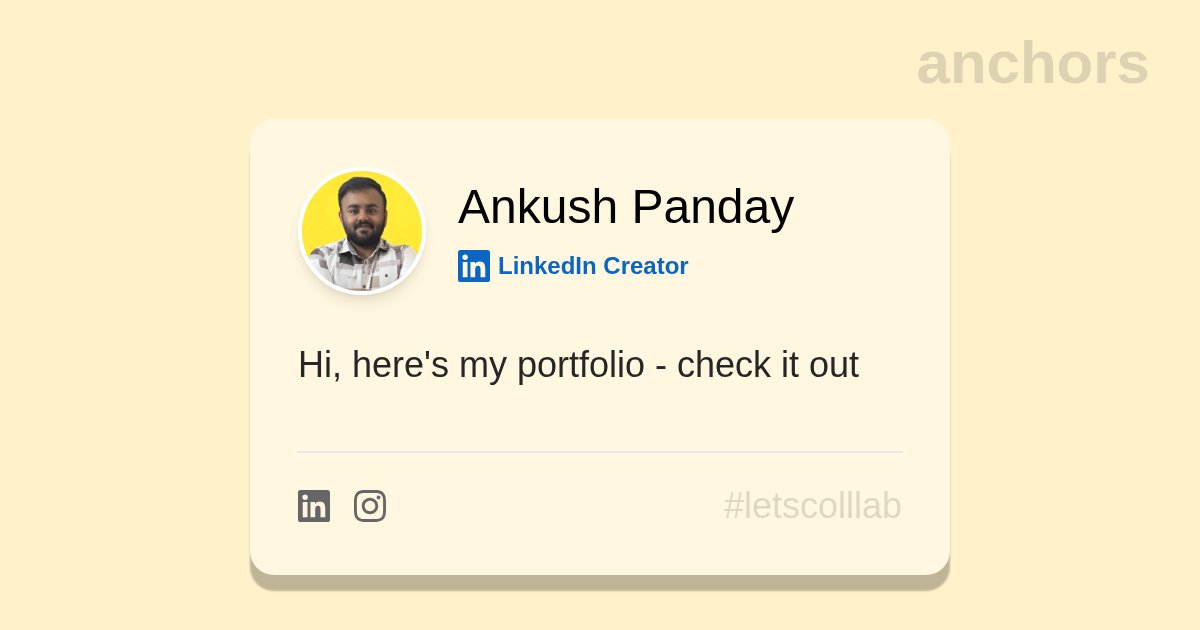1200x630 pixels.
Task: Click the word "portfolio" in the bio
Action: click(580, 365)
